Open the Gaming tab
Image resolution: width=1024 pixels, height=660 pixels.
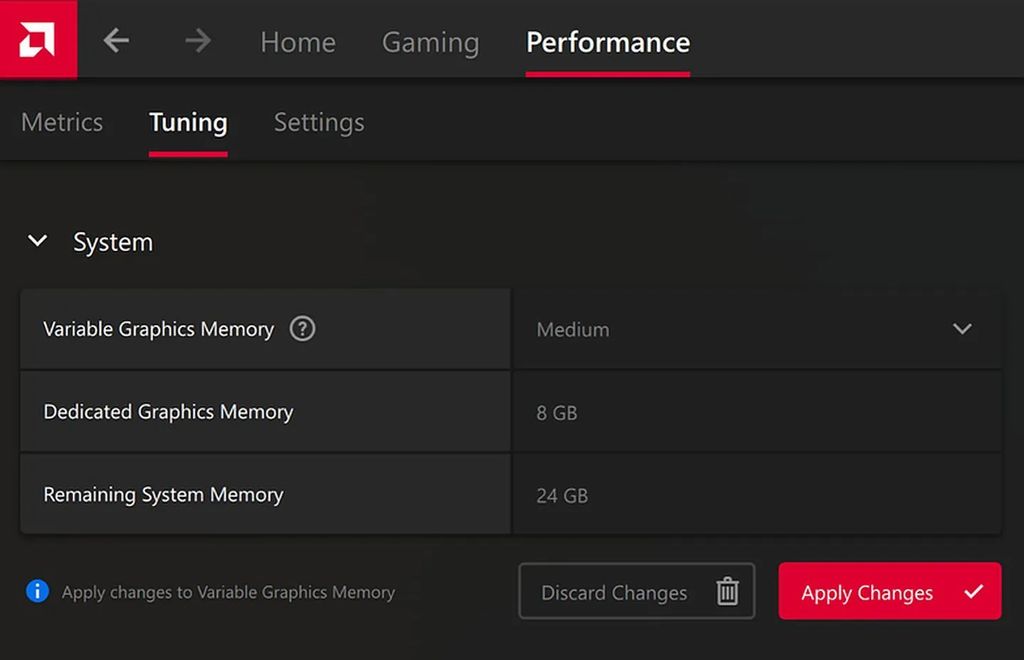point(430,42)
